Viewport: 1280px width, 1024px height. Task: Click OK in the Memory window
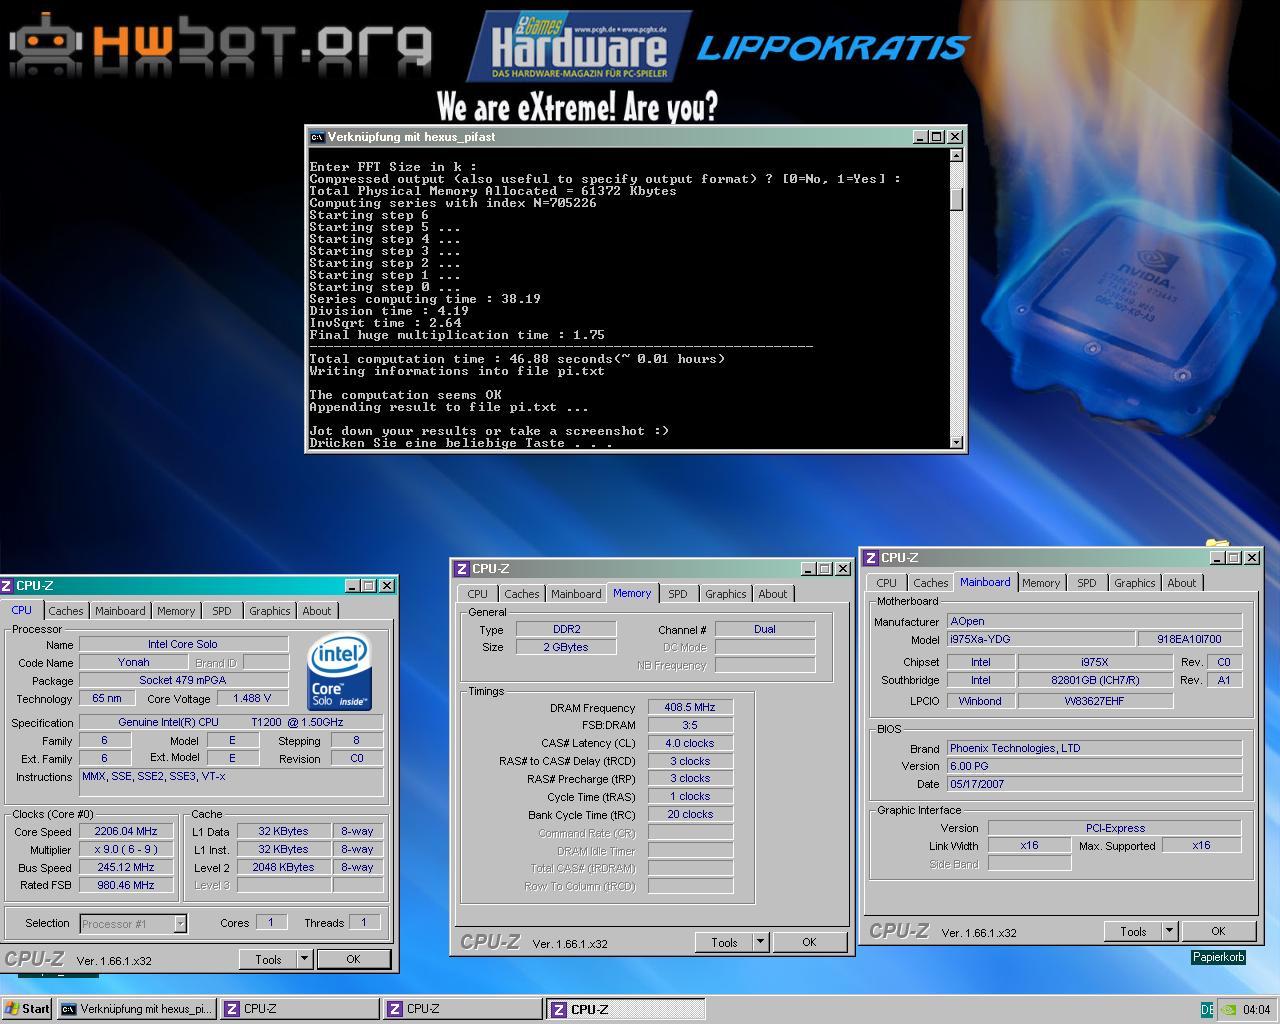point(809,942)
